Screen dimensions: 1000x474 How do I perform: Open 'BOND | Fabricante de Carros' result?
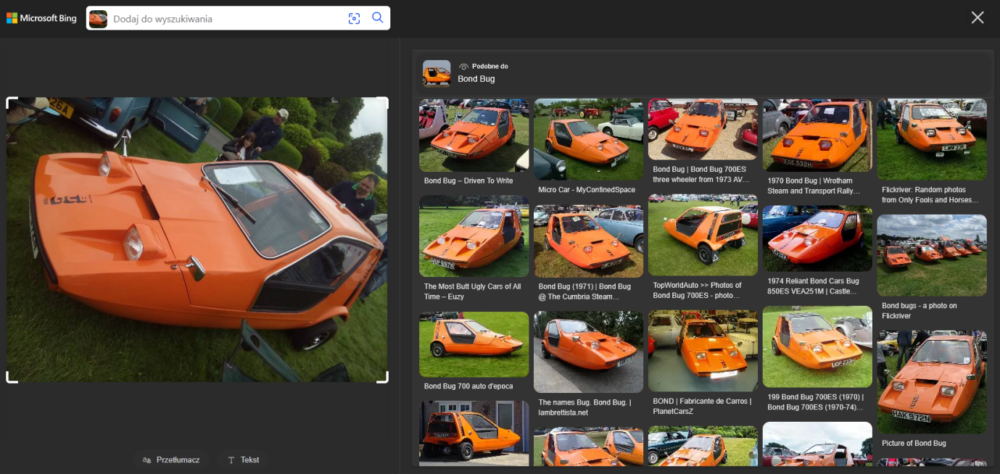(702, 350)
